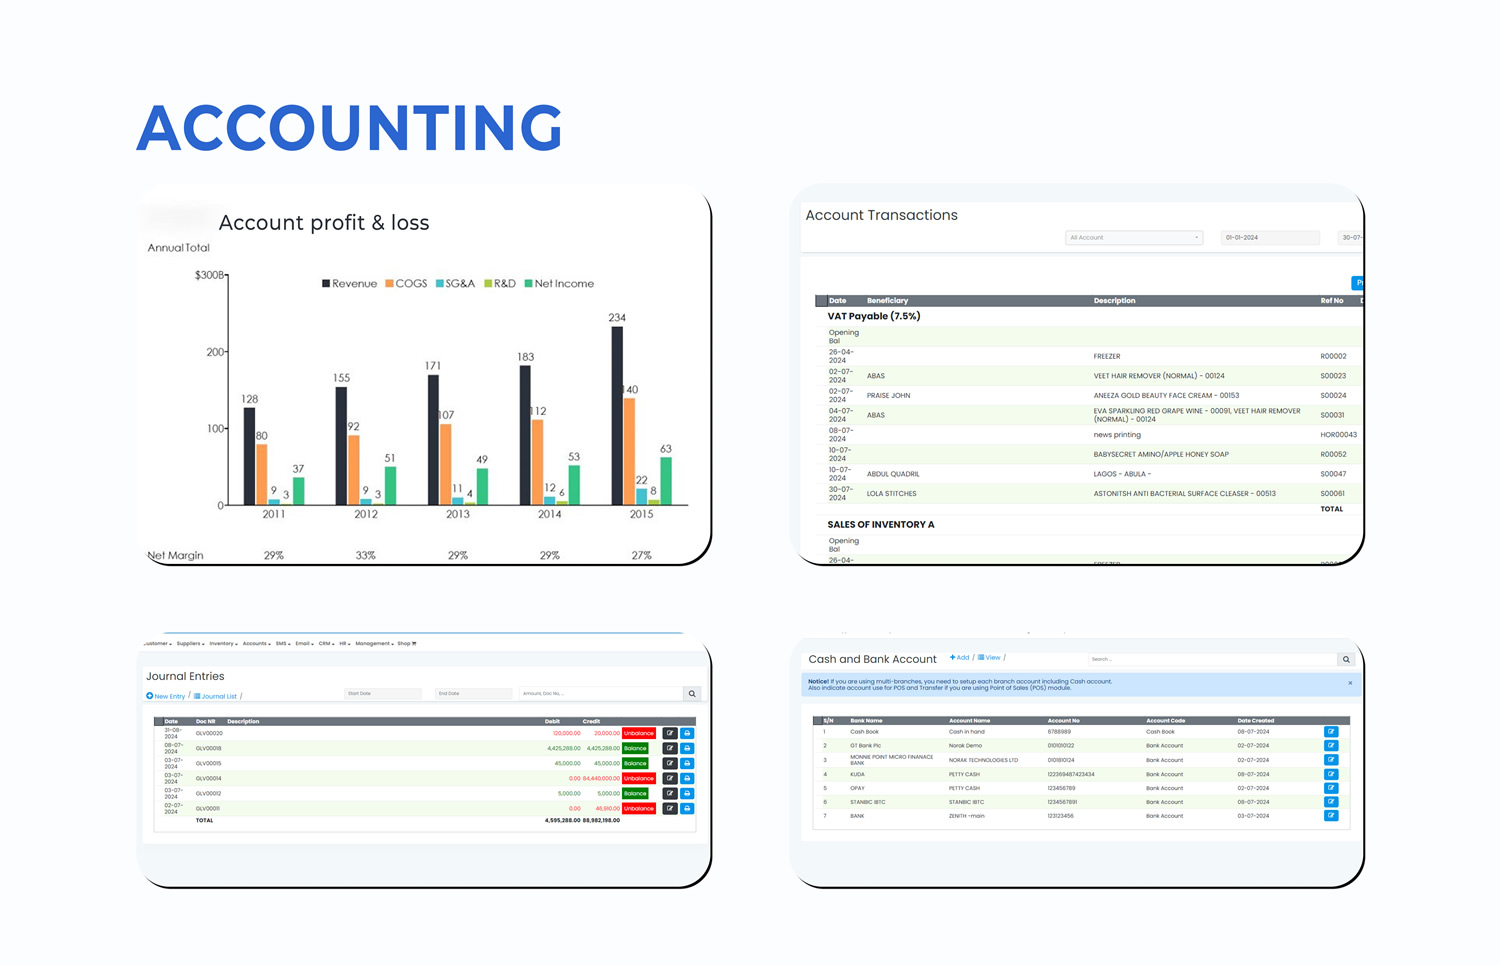Click the Revenue legend color swatch
1500x965 pixels.
pyautogui.click(x=326, y=284)
